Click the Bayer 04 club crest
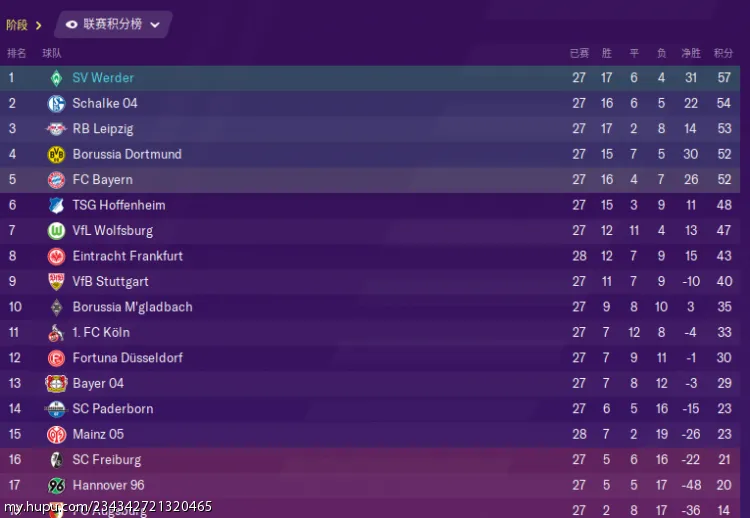 point(56,384)
